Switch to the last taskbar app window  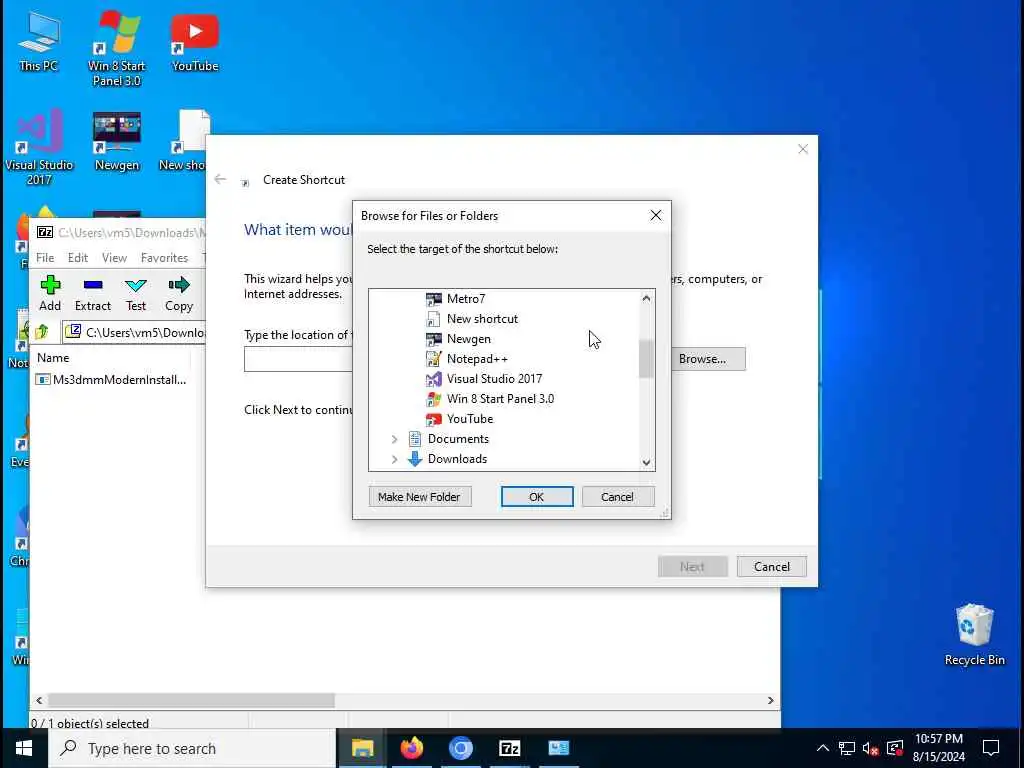pyautogui.click(x=558, y=748)
